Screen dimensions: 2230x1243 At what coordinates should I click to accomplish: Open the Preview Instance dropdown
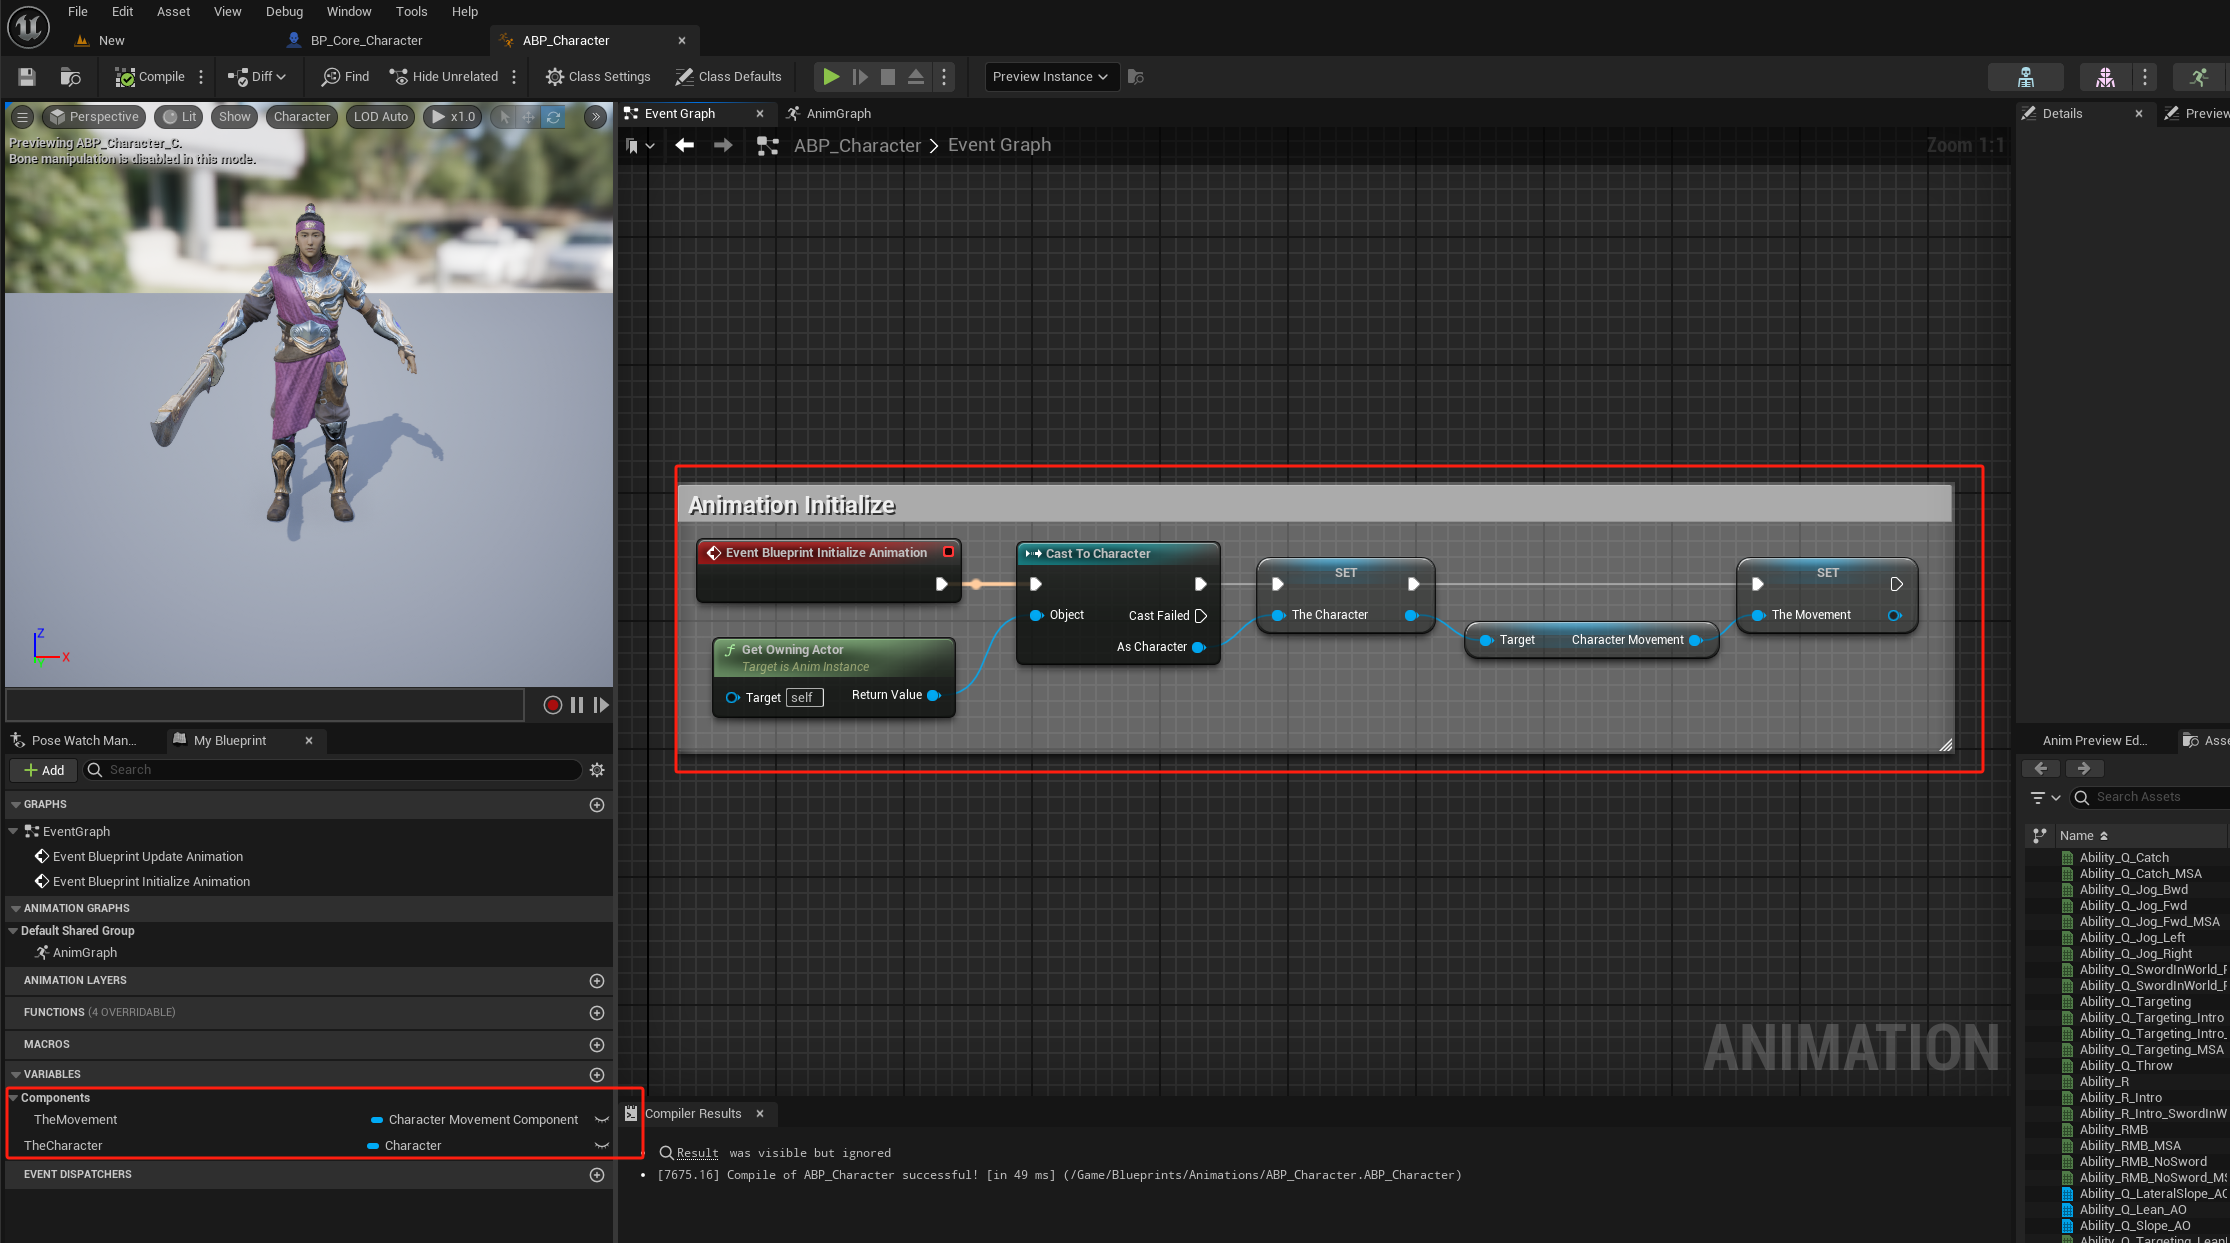(1050, 77)
